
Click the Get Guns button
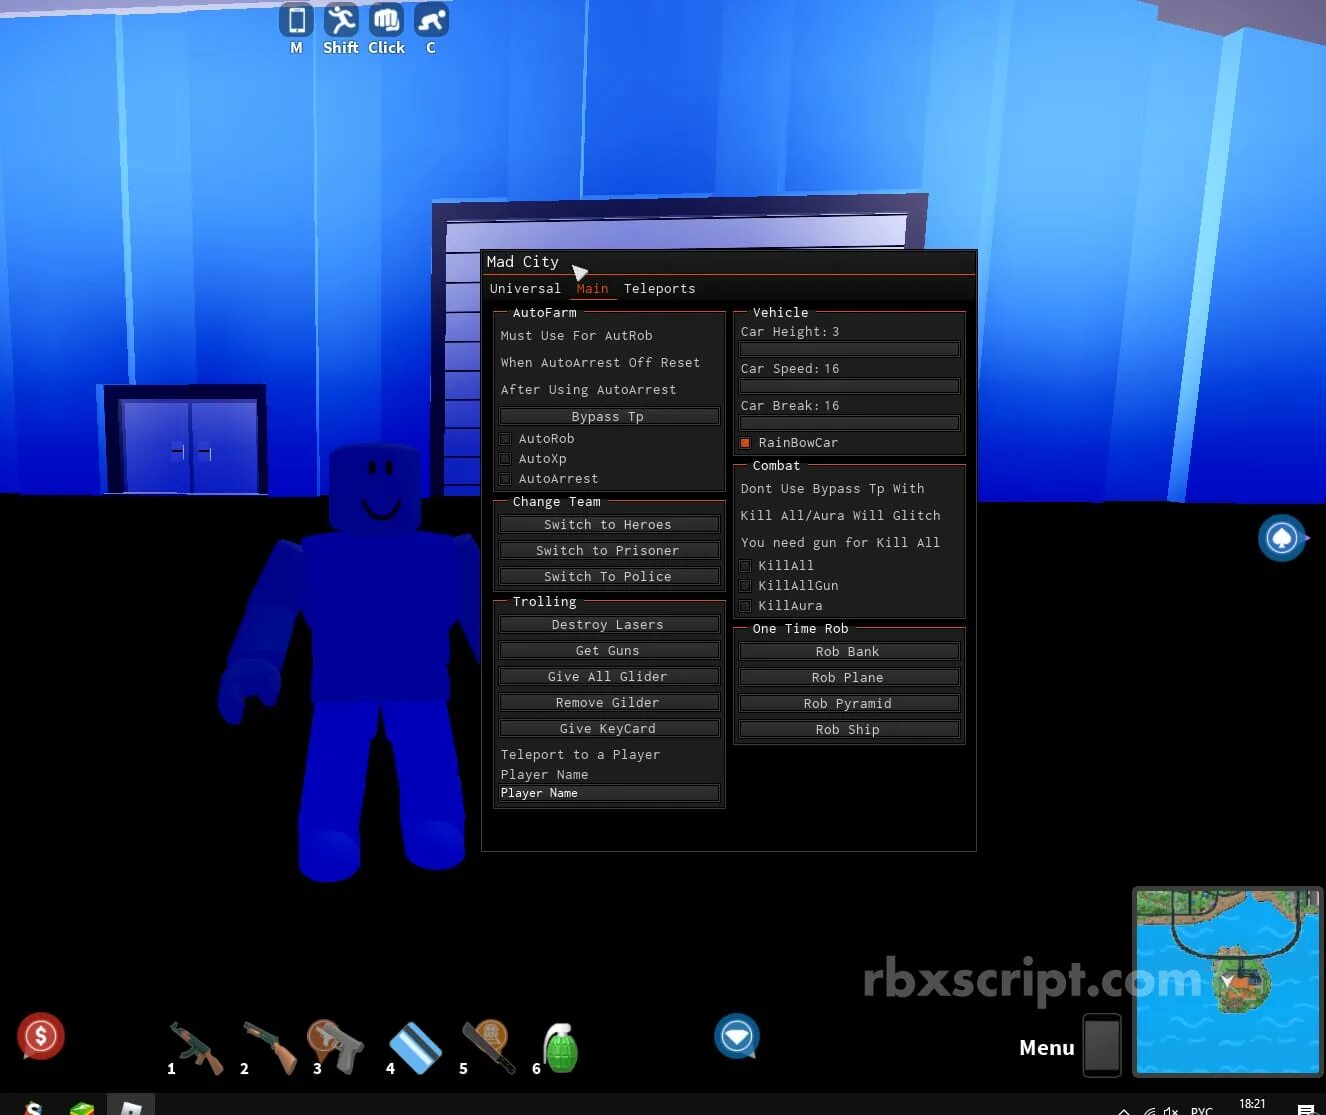(x=609, y=651)
